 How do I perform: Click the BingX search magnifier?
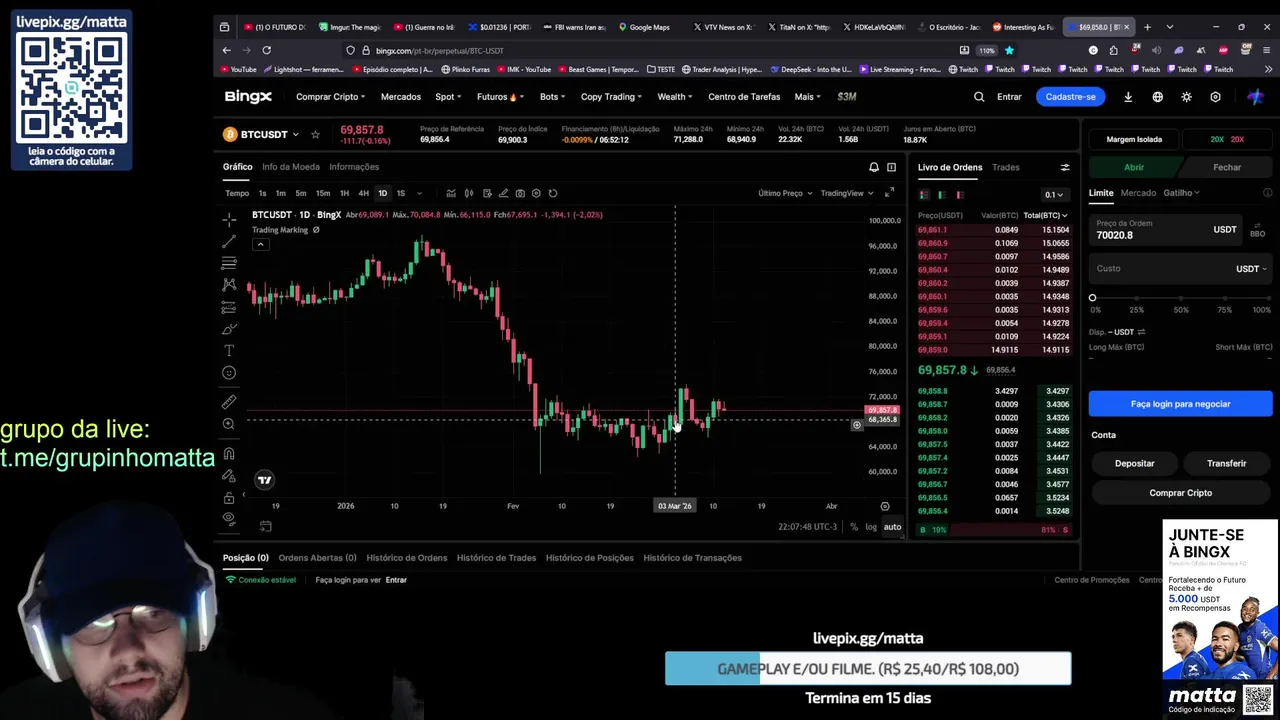tap(979, 97)
